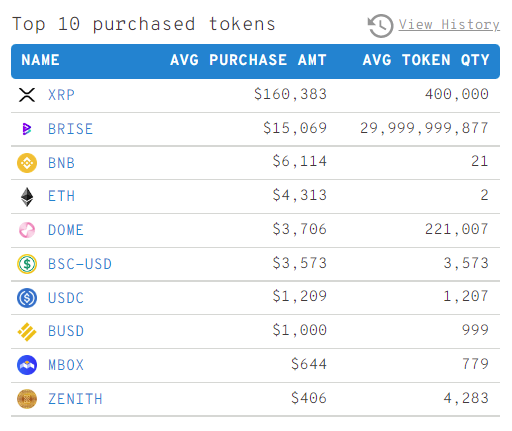Click the AVG PURCHASE AMT column header

point(248,60)
